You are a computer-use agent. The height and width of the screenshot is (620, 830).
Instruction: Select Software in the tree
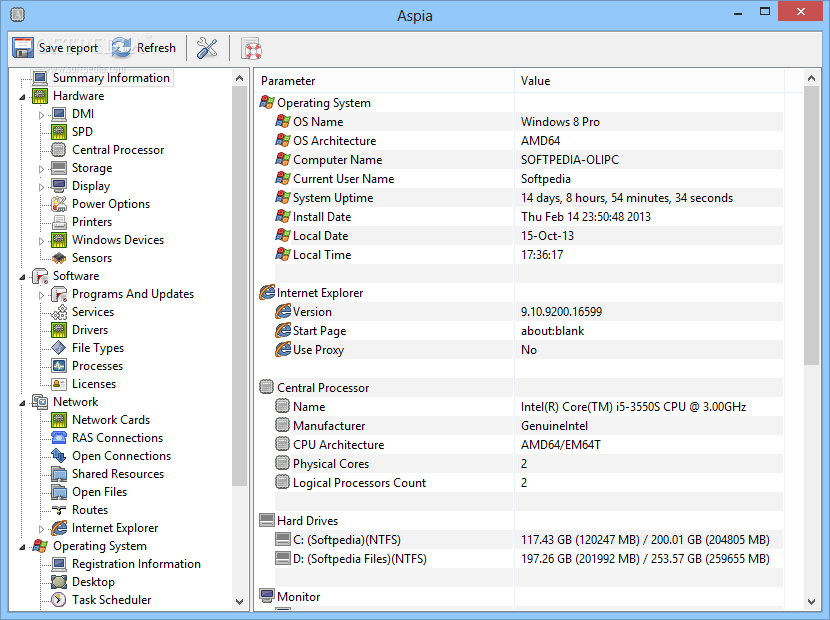pos(76,276)
